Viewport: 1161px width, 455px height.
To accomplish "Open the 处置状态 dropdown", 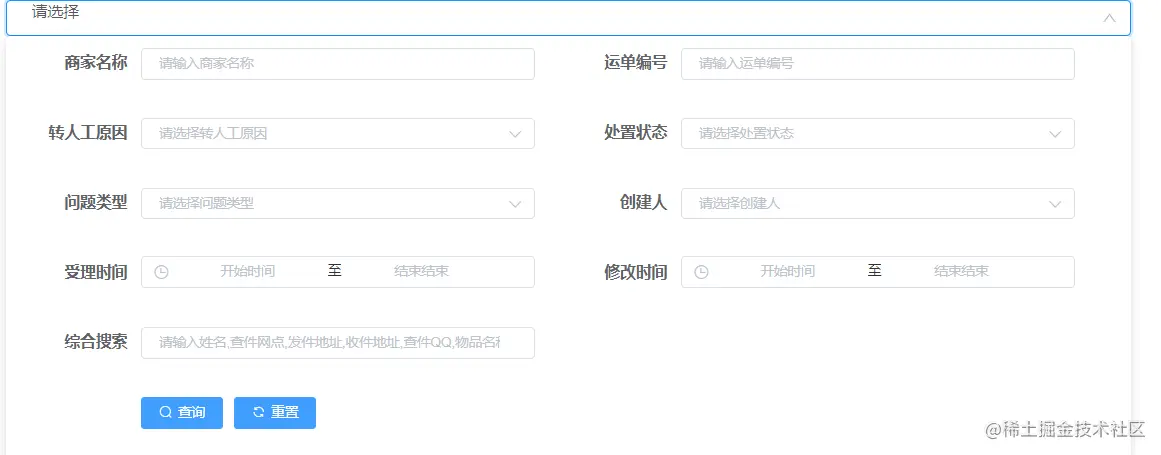I will pos(877,133).
